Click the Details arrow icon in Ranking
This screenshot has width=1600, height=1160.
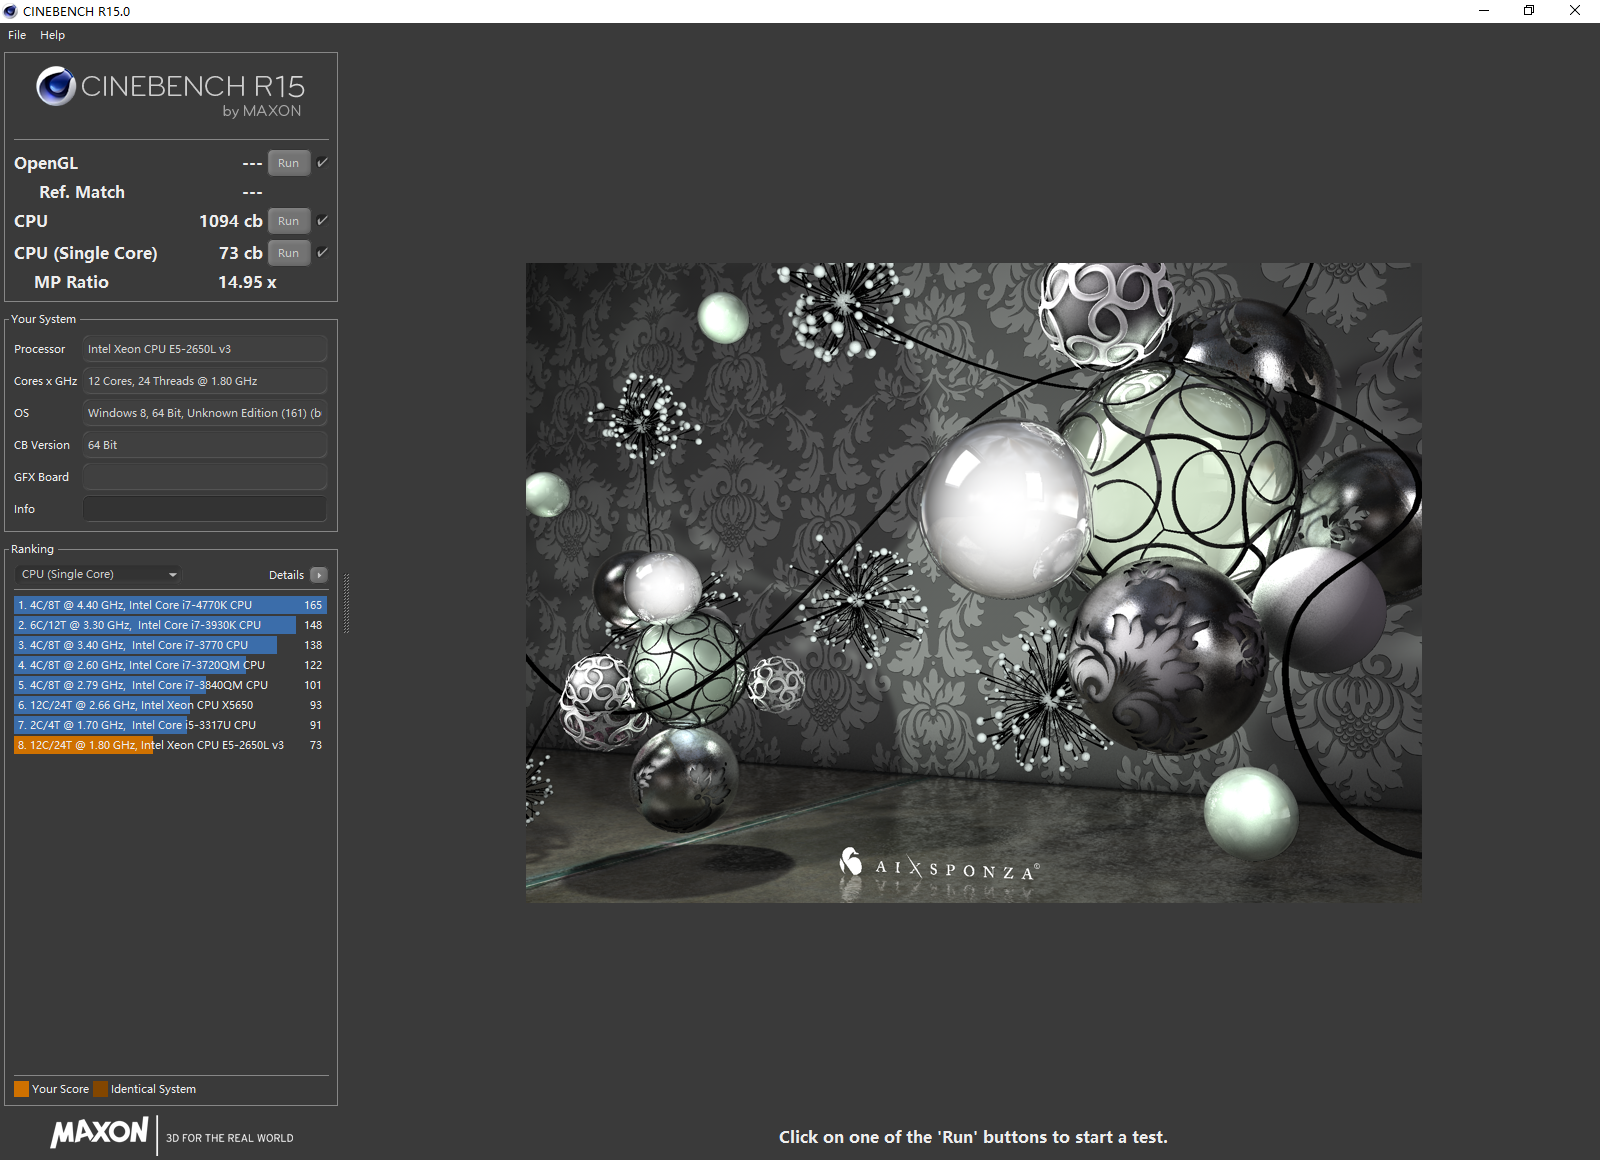coord(319,575)
